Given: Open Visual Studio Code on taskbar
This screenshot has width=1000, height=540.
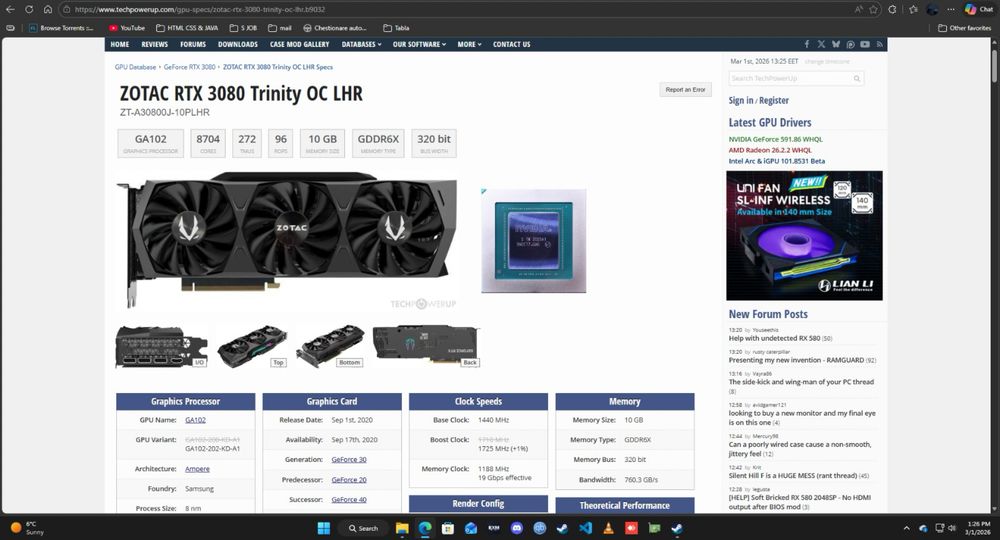Looking at the screenshot, I should click(585, 528).
